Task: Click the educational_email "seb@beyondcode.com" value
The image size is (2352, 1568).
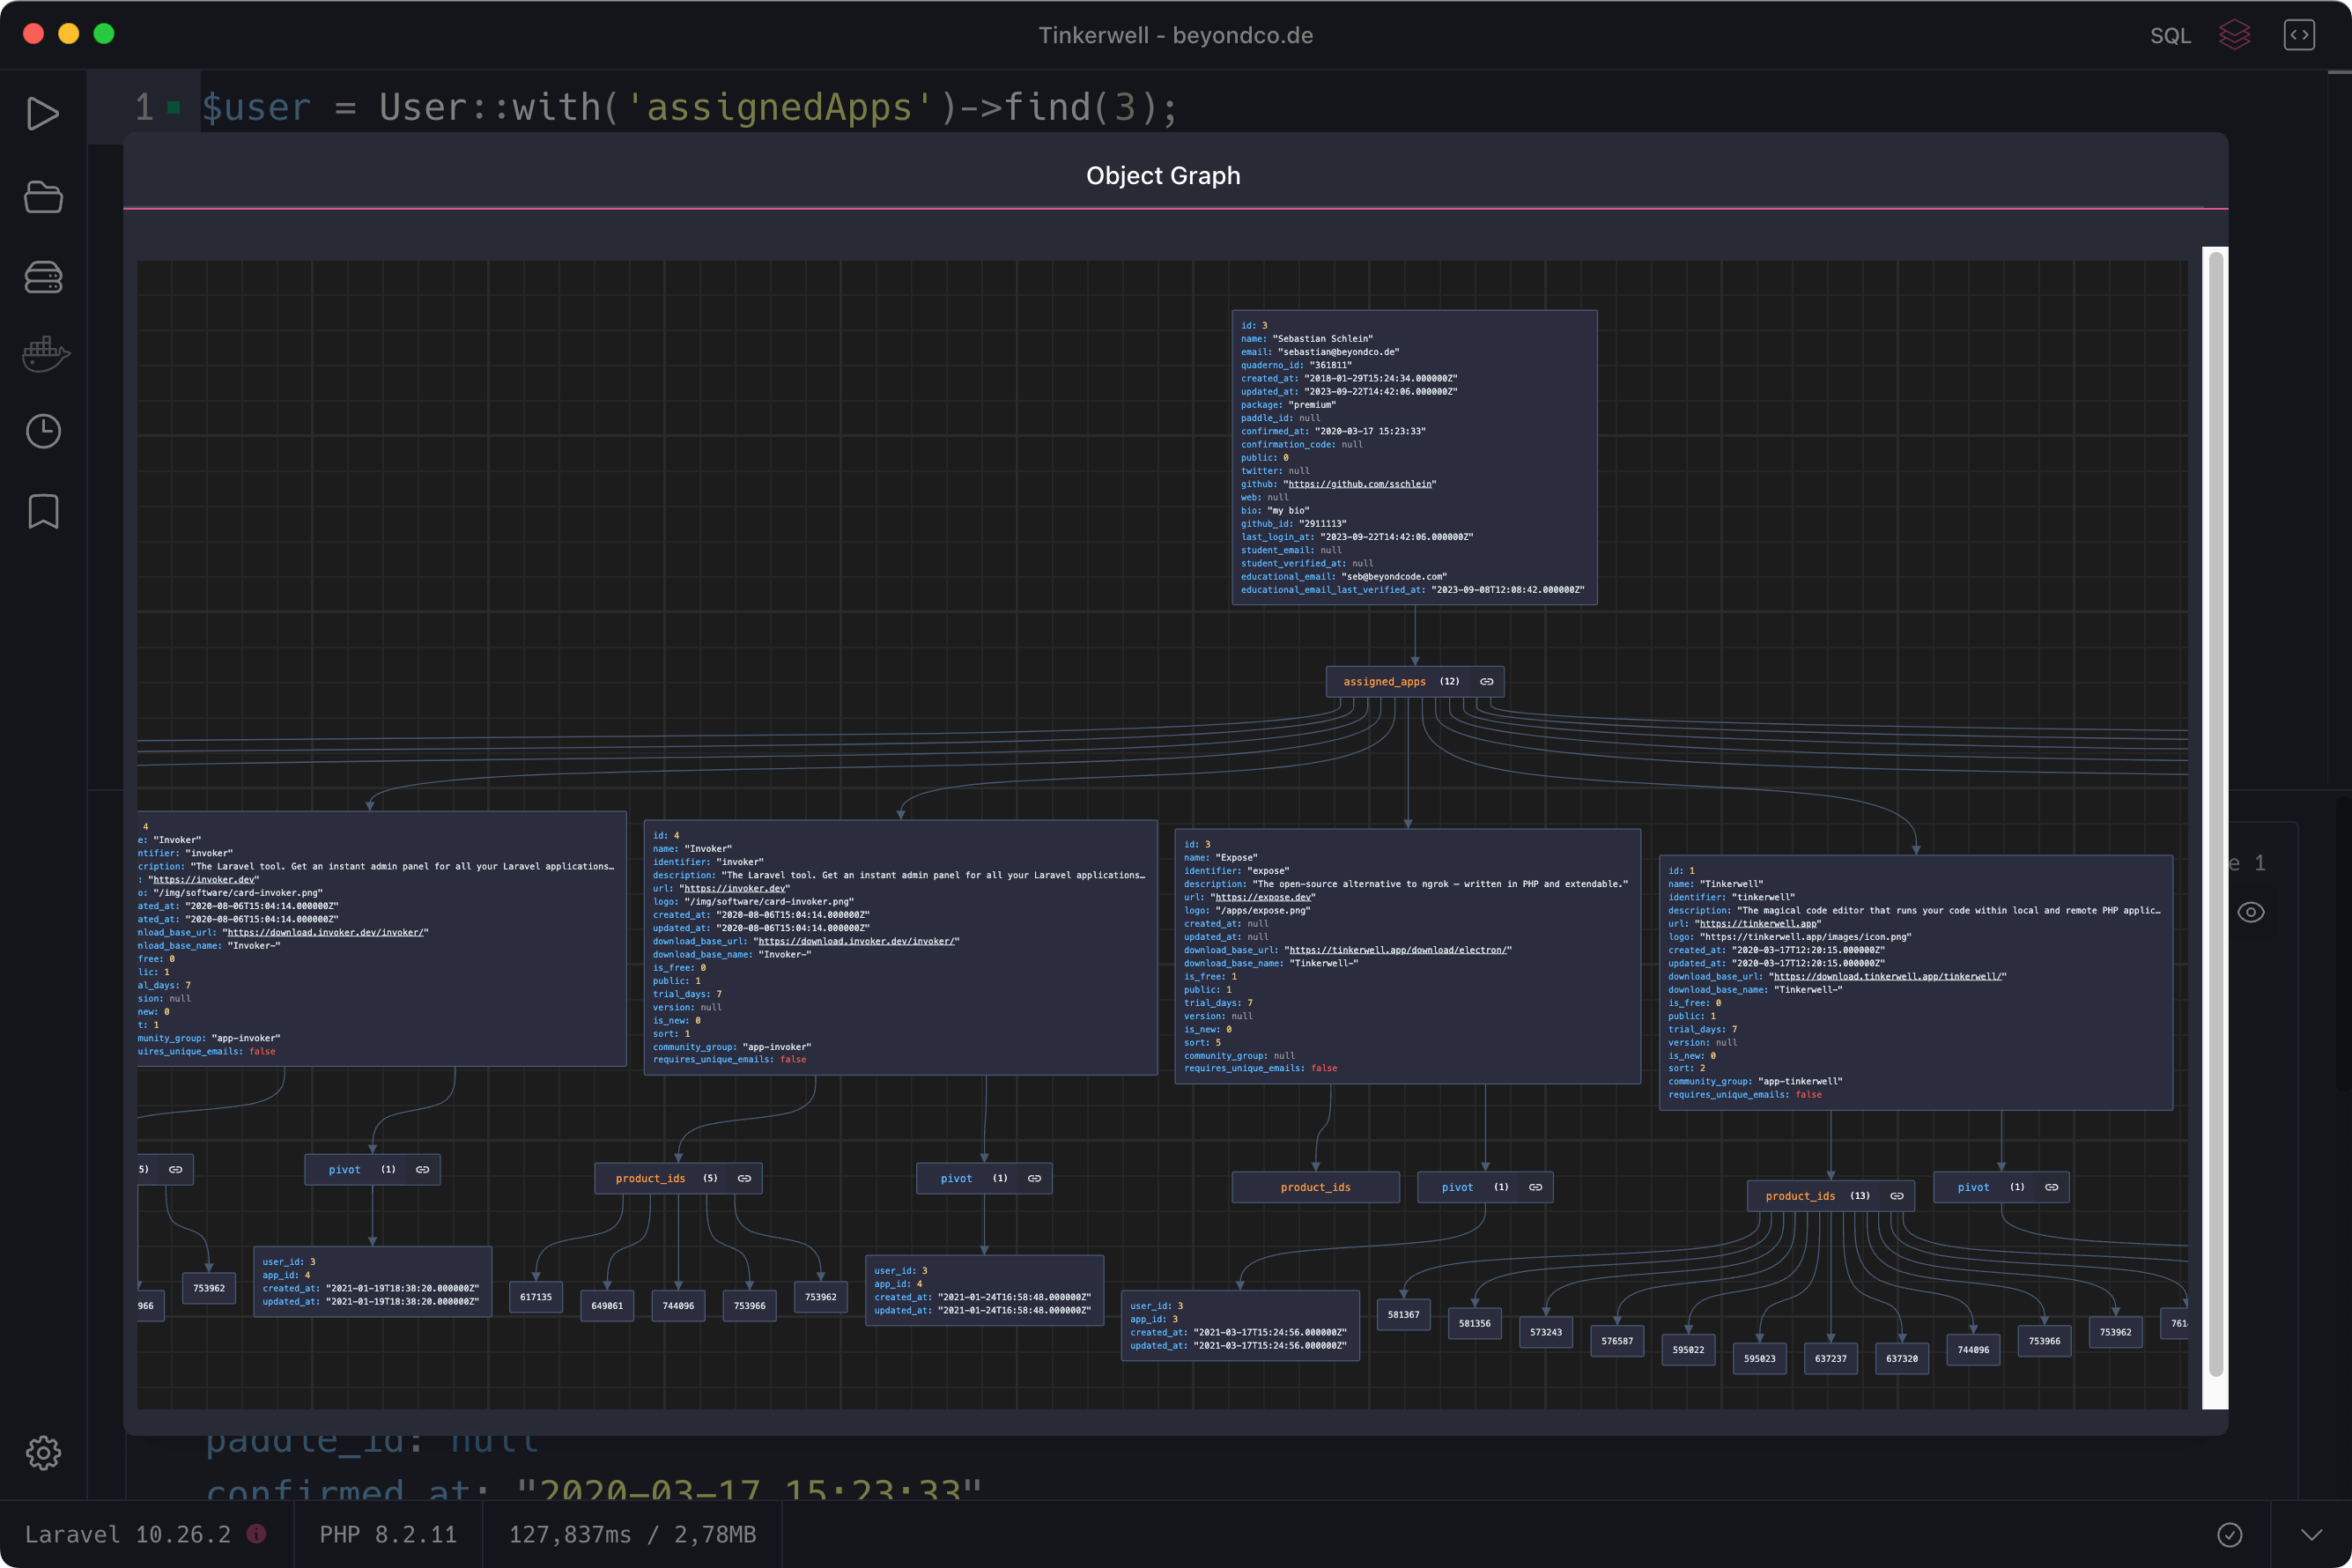Action: coord(1394,577)
